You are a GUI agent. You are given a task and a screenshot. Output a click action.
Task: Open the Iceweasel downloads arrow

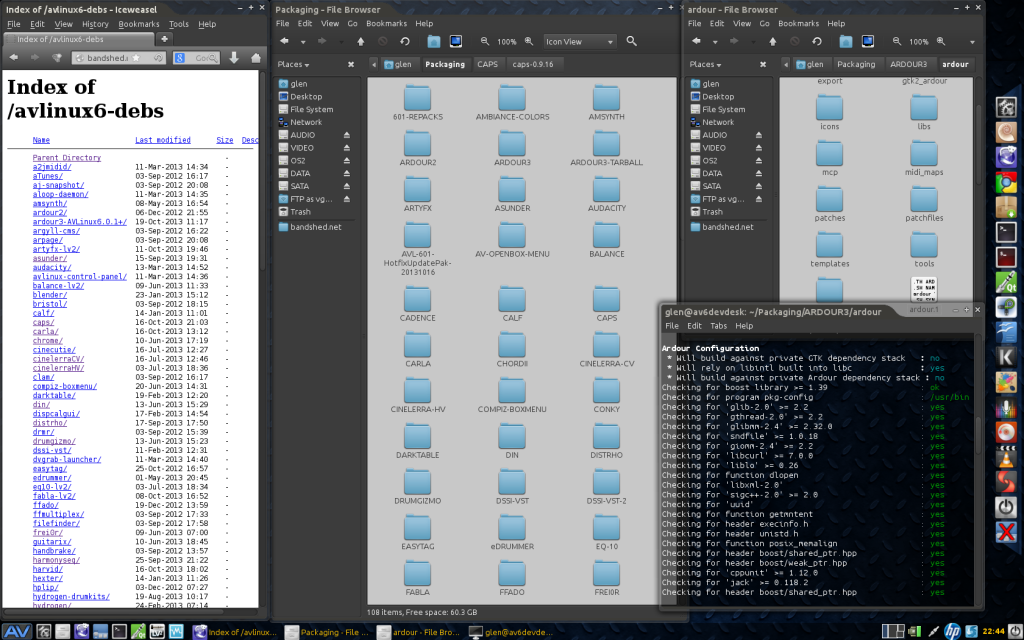234,57
